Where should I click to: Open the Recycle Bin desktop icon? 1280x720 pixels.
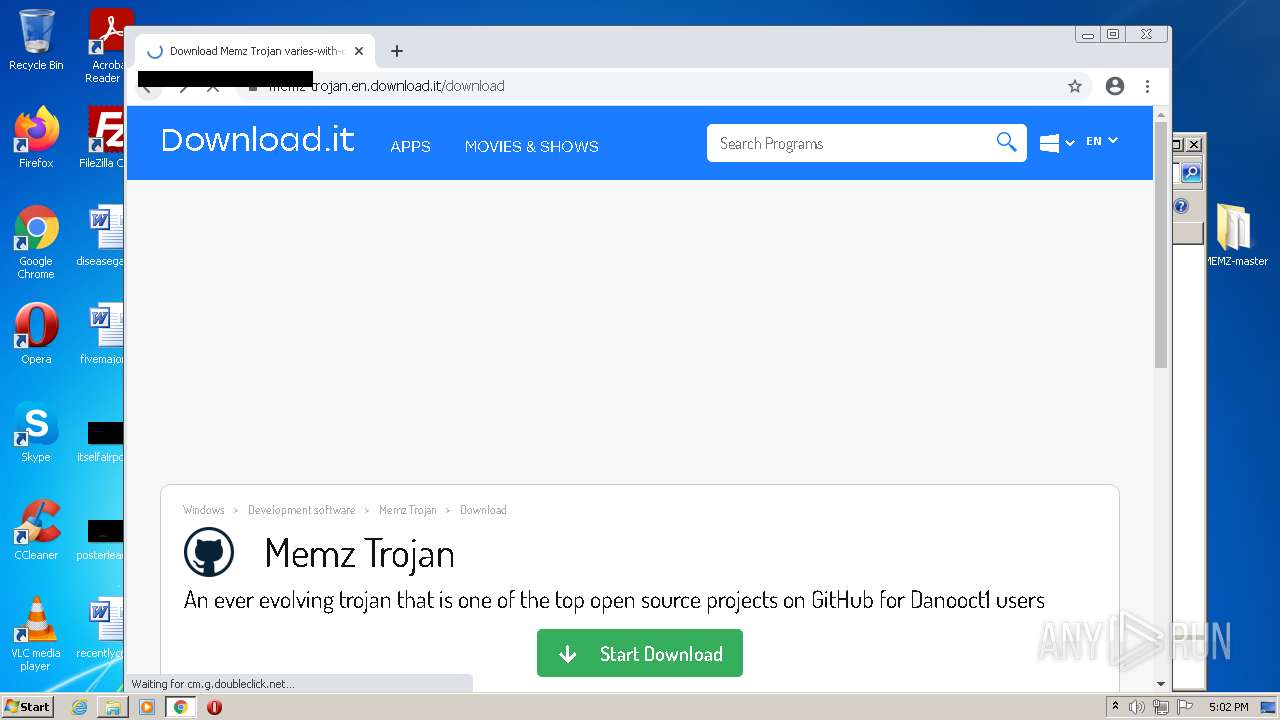coord(36,40)
